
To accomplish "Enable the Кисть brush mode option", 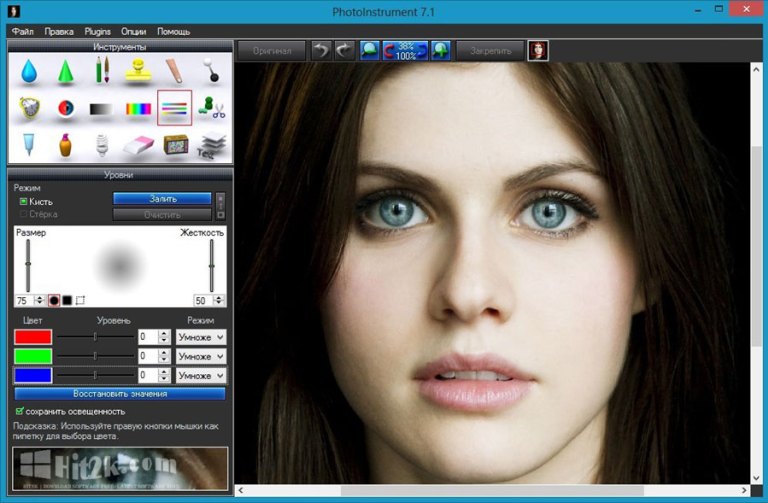I will tap(24, 201).
